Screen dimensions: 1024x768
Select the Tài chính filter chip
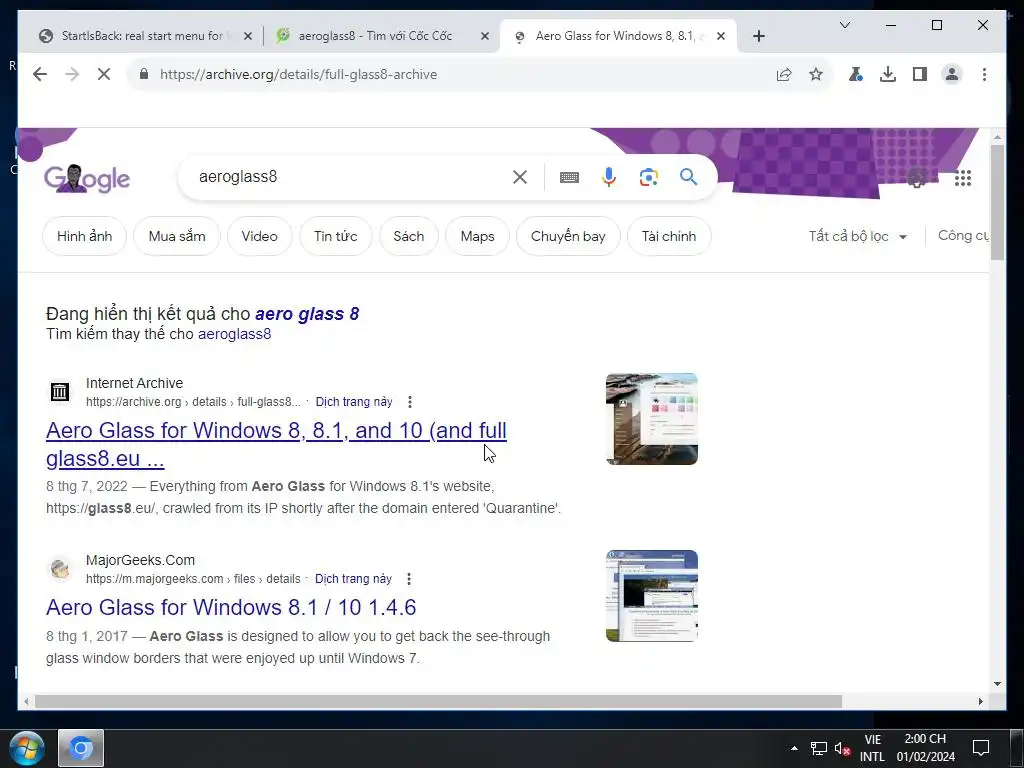[x=669, y=236]
